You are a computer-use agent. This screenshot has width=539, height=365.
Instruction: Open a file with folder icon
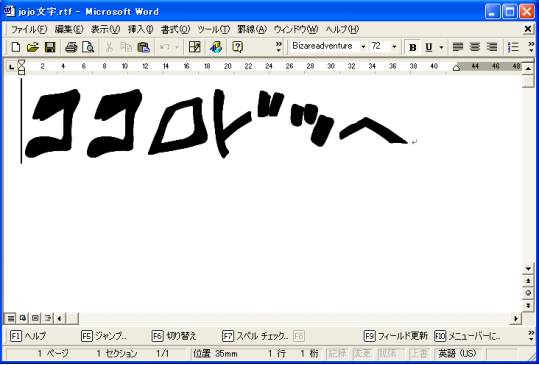[x=33, y=47]
